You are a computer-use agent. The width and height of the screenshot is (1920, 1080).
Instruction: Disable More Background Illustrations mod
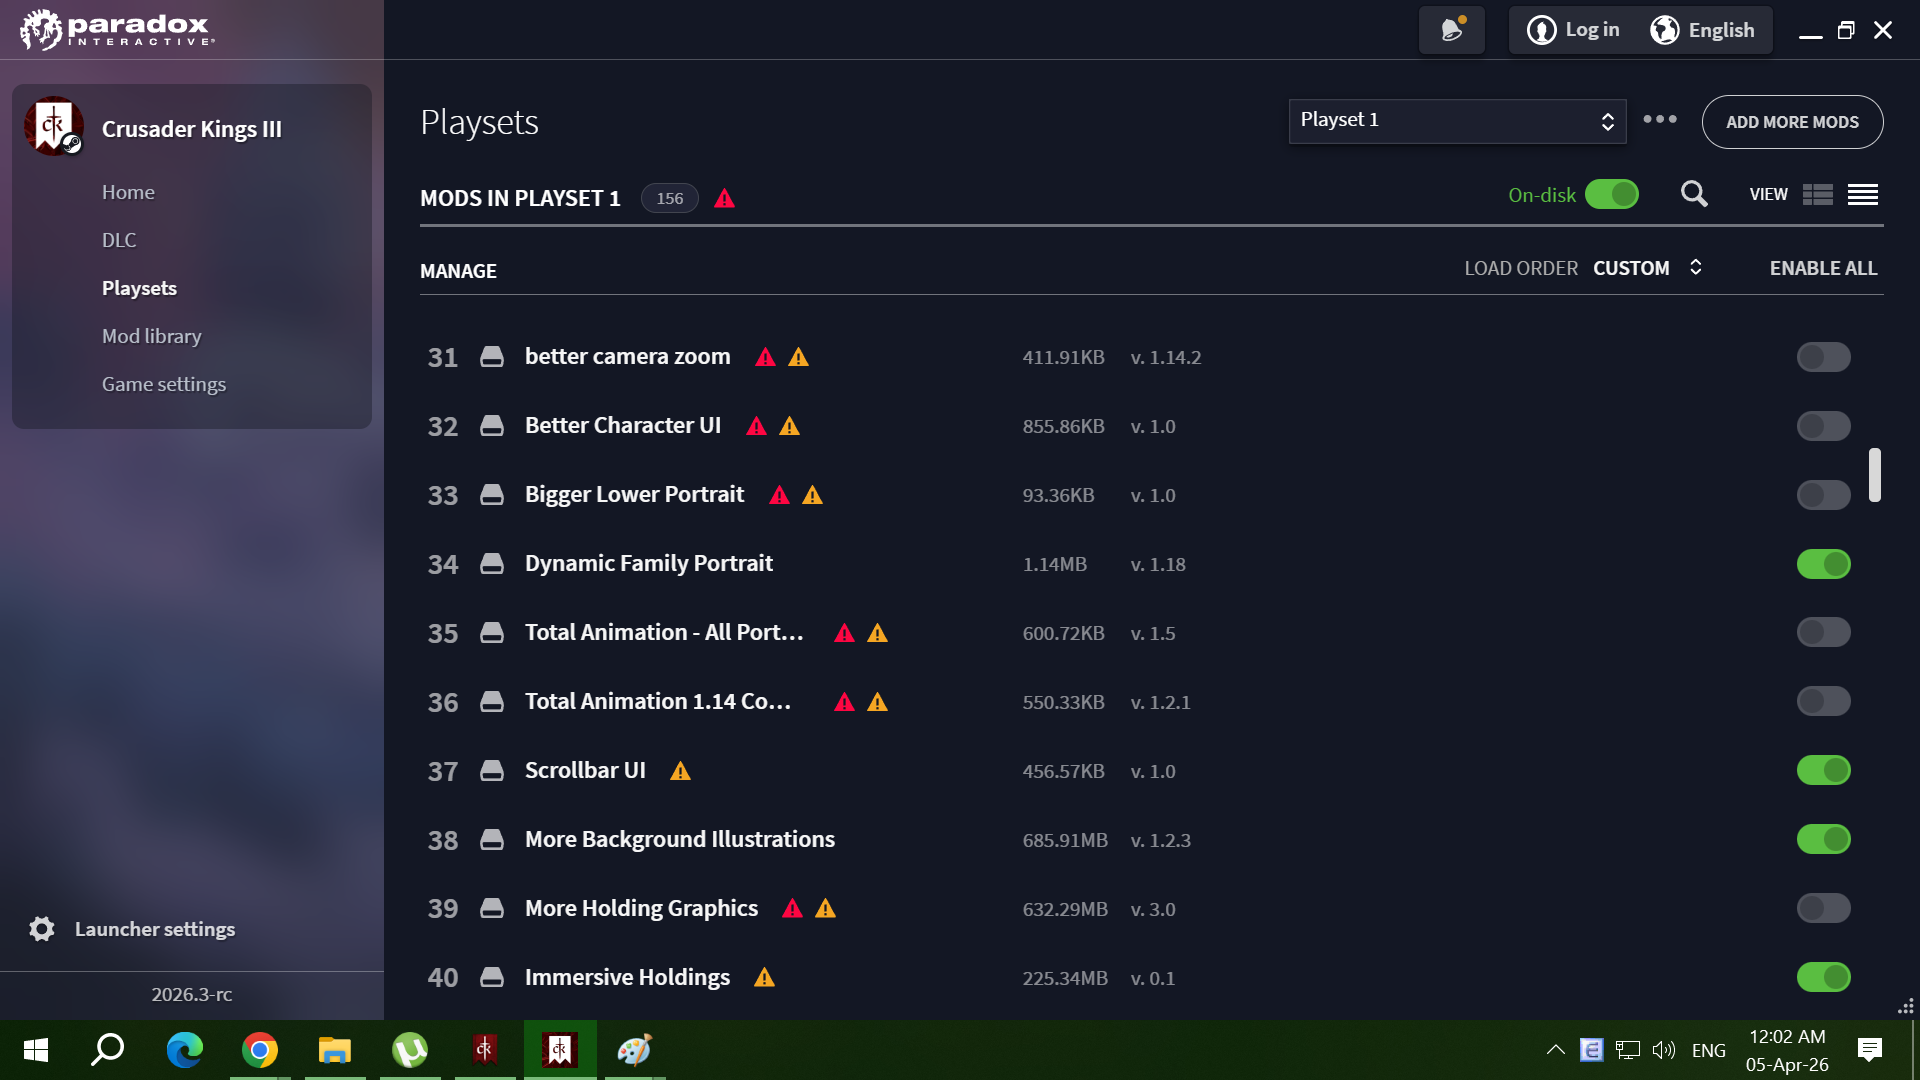(1824, 839)
